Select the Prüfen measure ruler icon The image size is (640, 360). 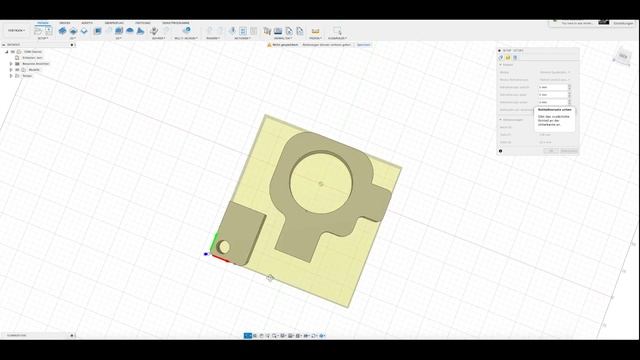(315, 31)
